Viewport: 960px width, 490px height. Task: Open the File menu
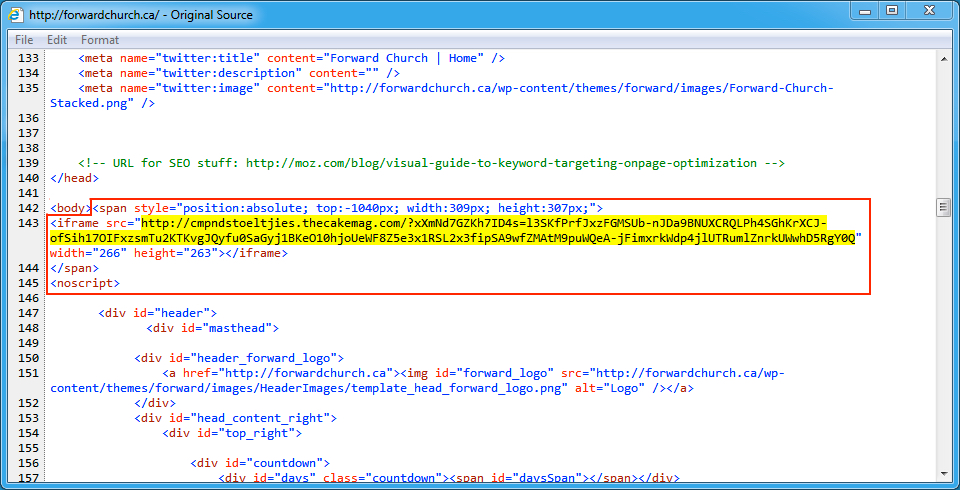tap(24, 40)
